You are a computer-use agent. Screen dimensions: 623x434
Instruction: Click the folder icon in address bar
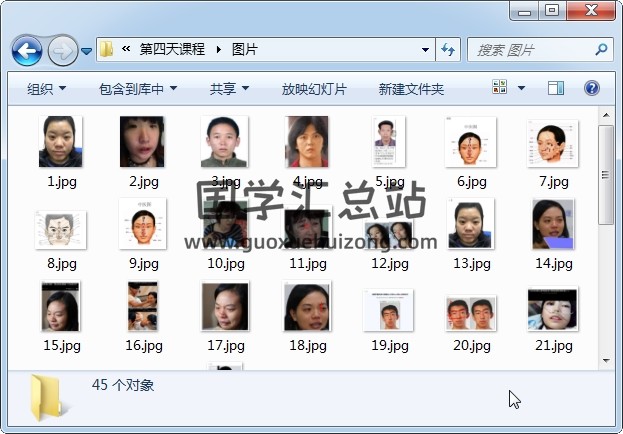point(106,49)
